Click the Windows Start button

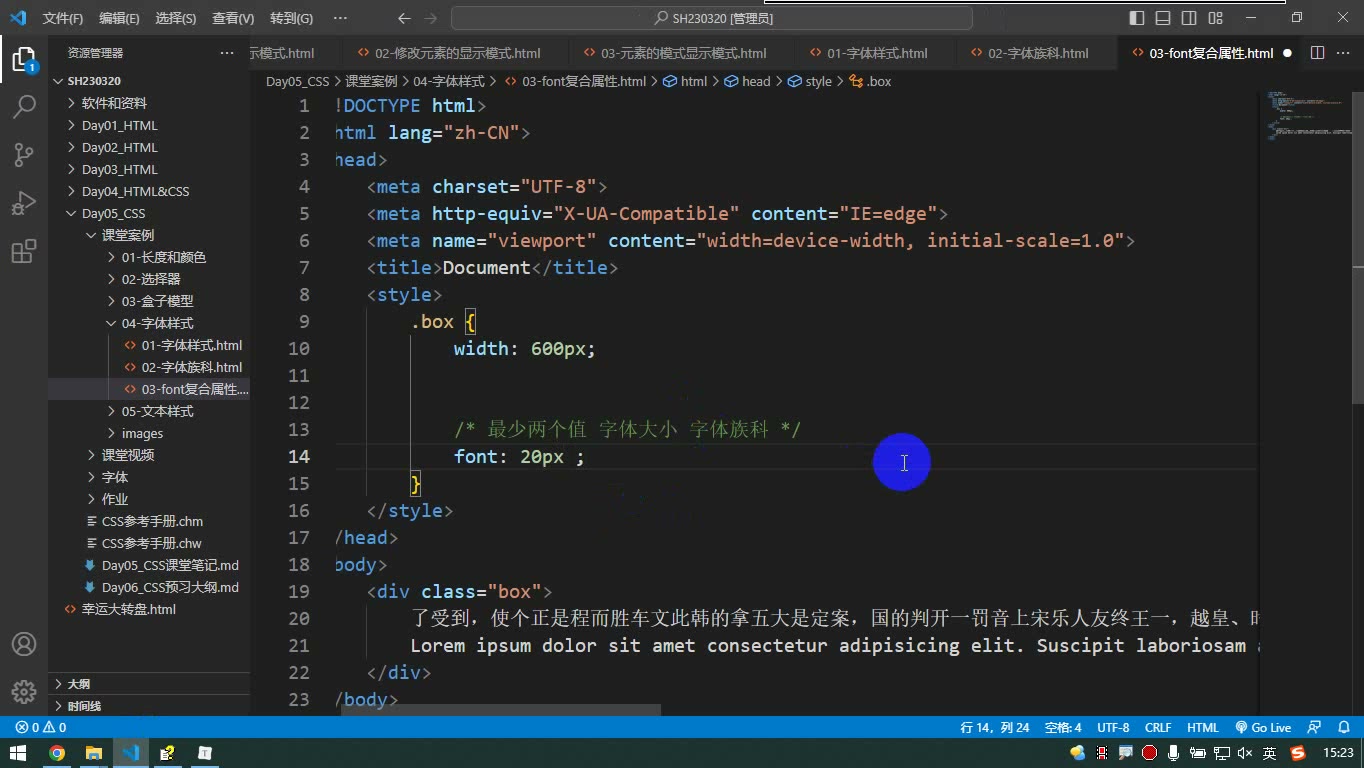(x=18, y=753)
